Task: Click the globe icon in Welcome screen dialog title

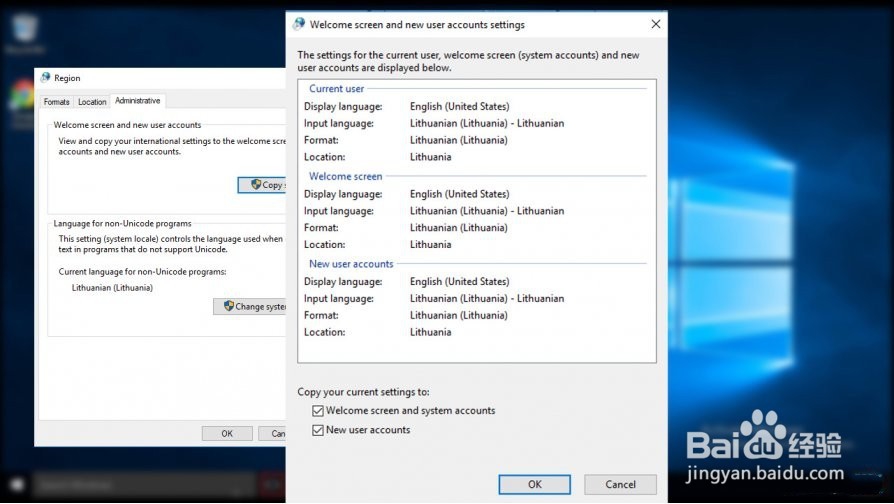Action: click(x=299, y=24)
